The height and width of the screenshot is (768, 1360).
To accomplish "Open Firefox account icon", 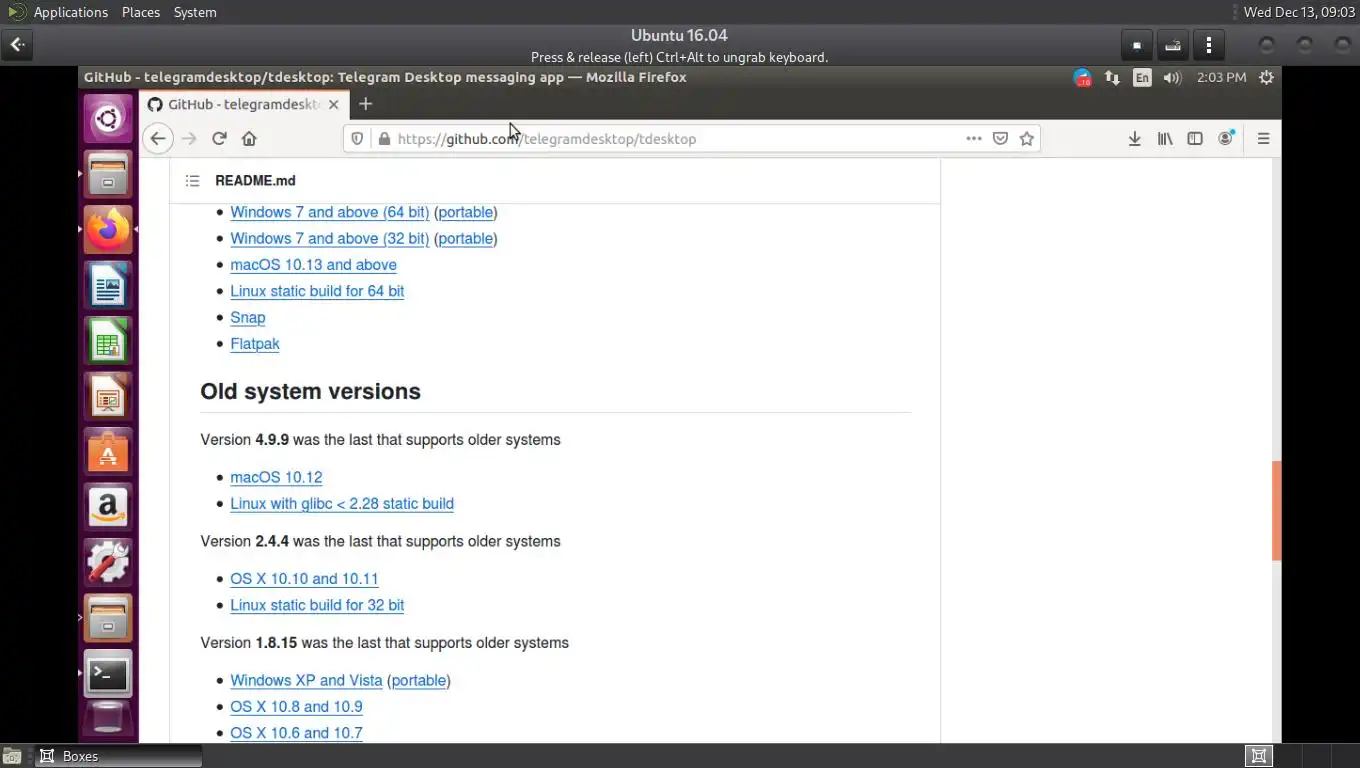I will coord(1226,139).
